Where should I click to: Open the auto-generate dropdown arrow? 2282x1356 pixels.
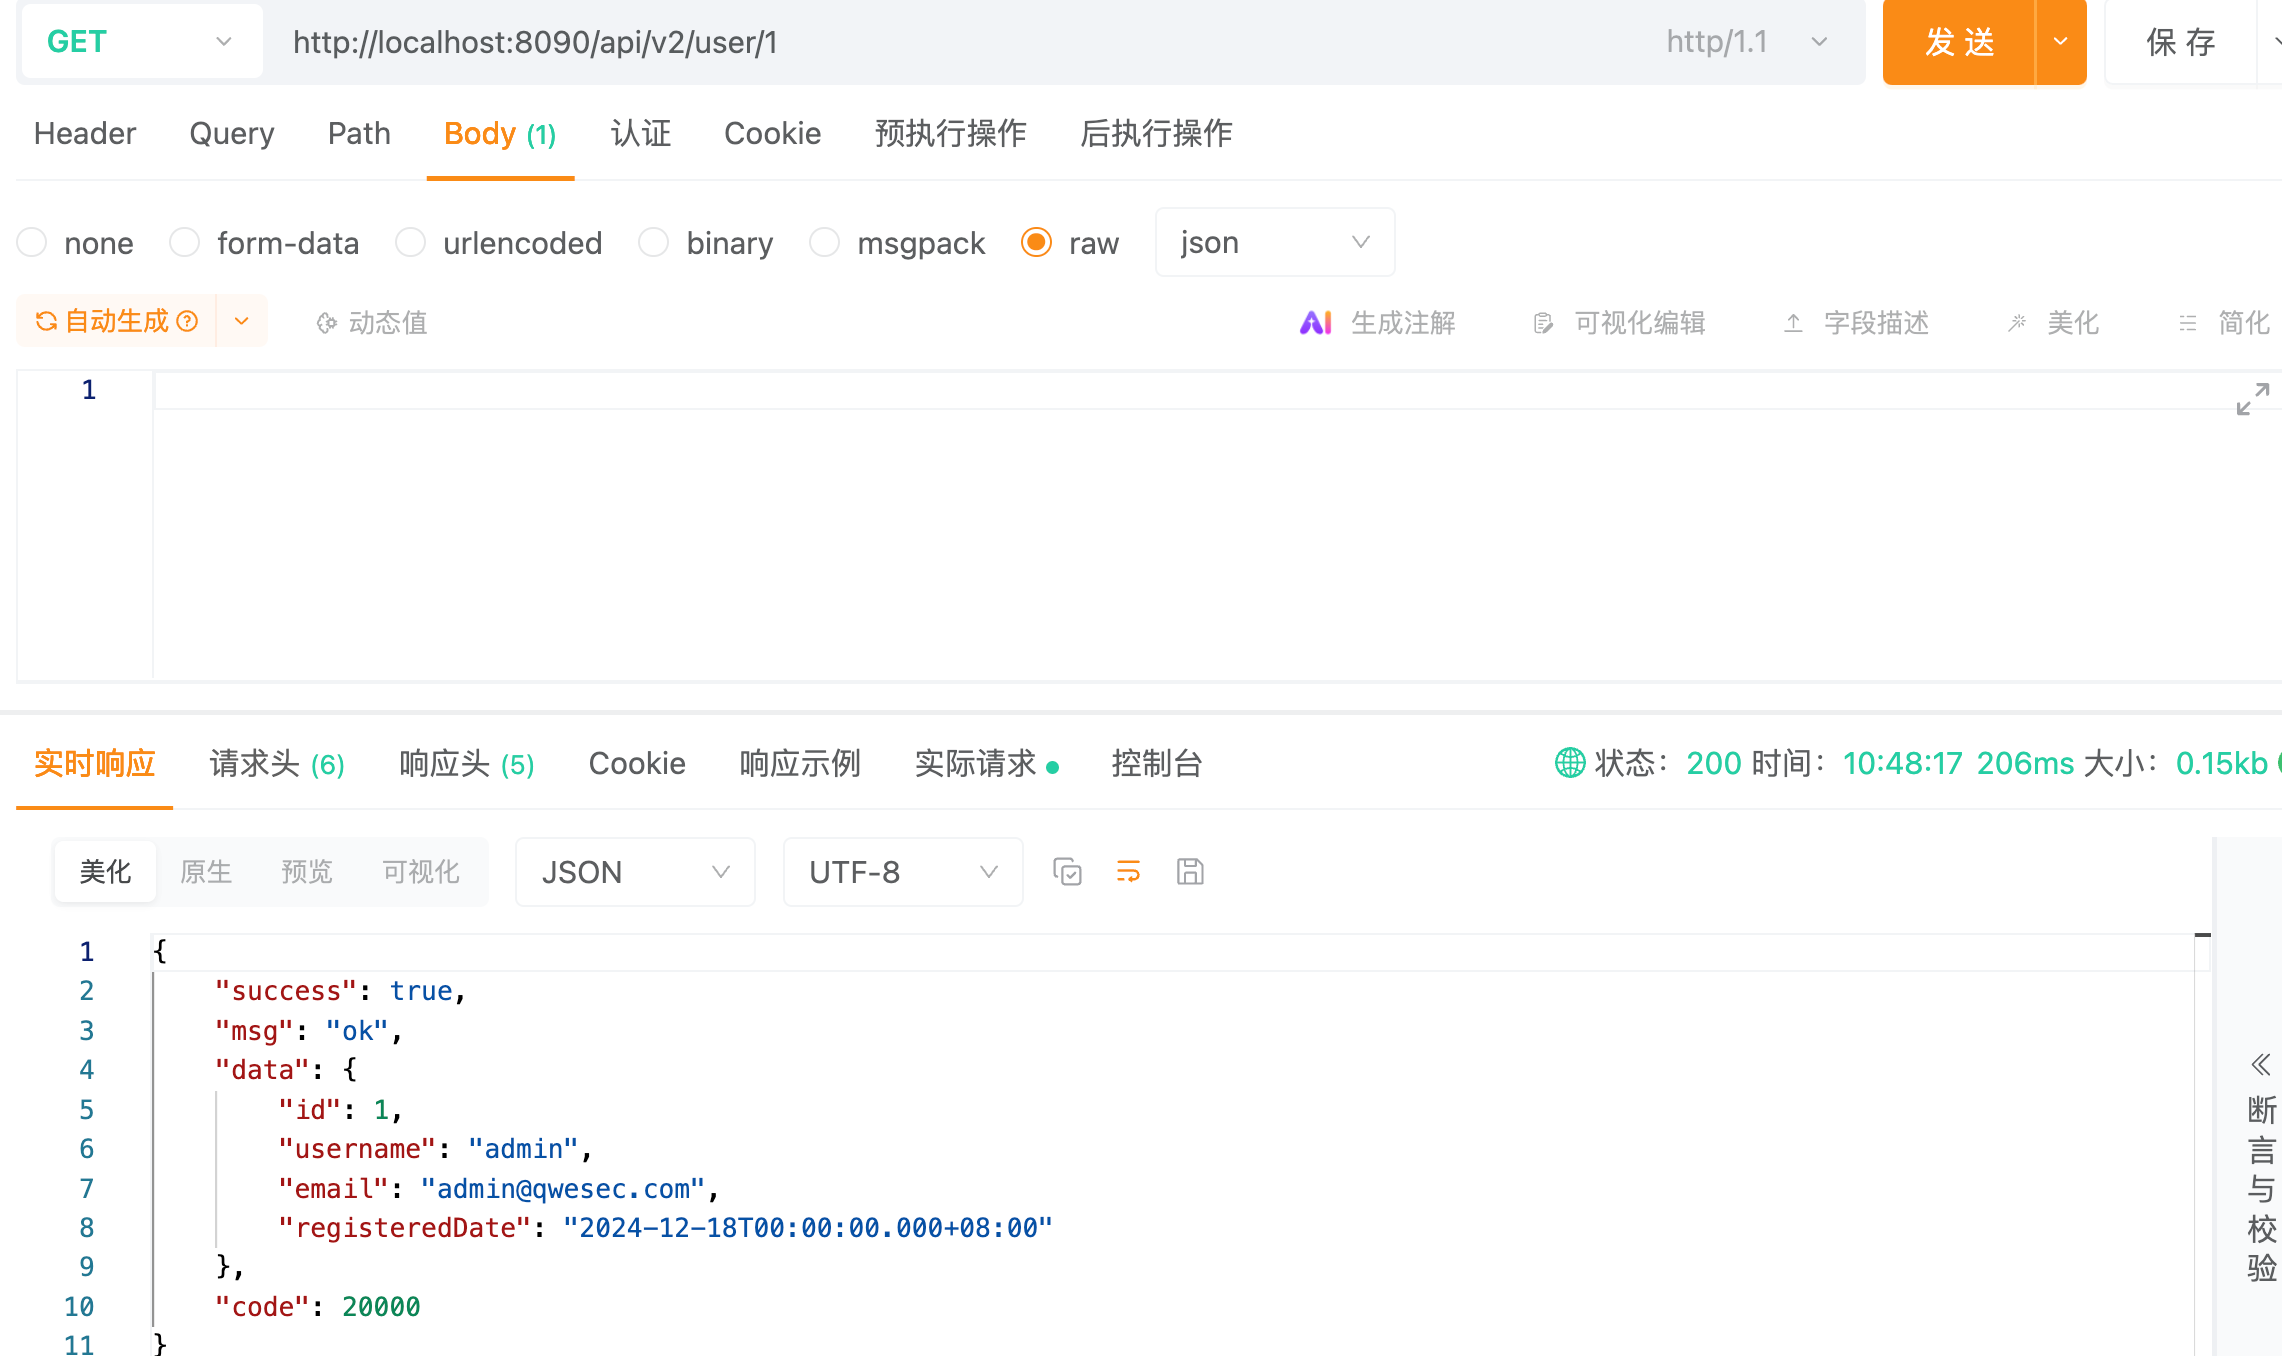tap(242, 321)
